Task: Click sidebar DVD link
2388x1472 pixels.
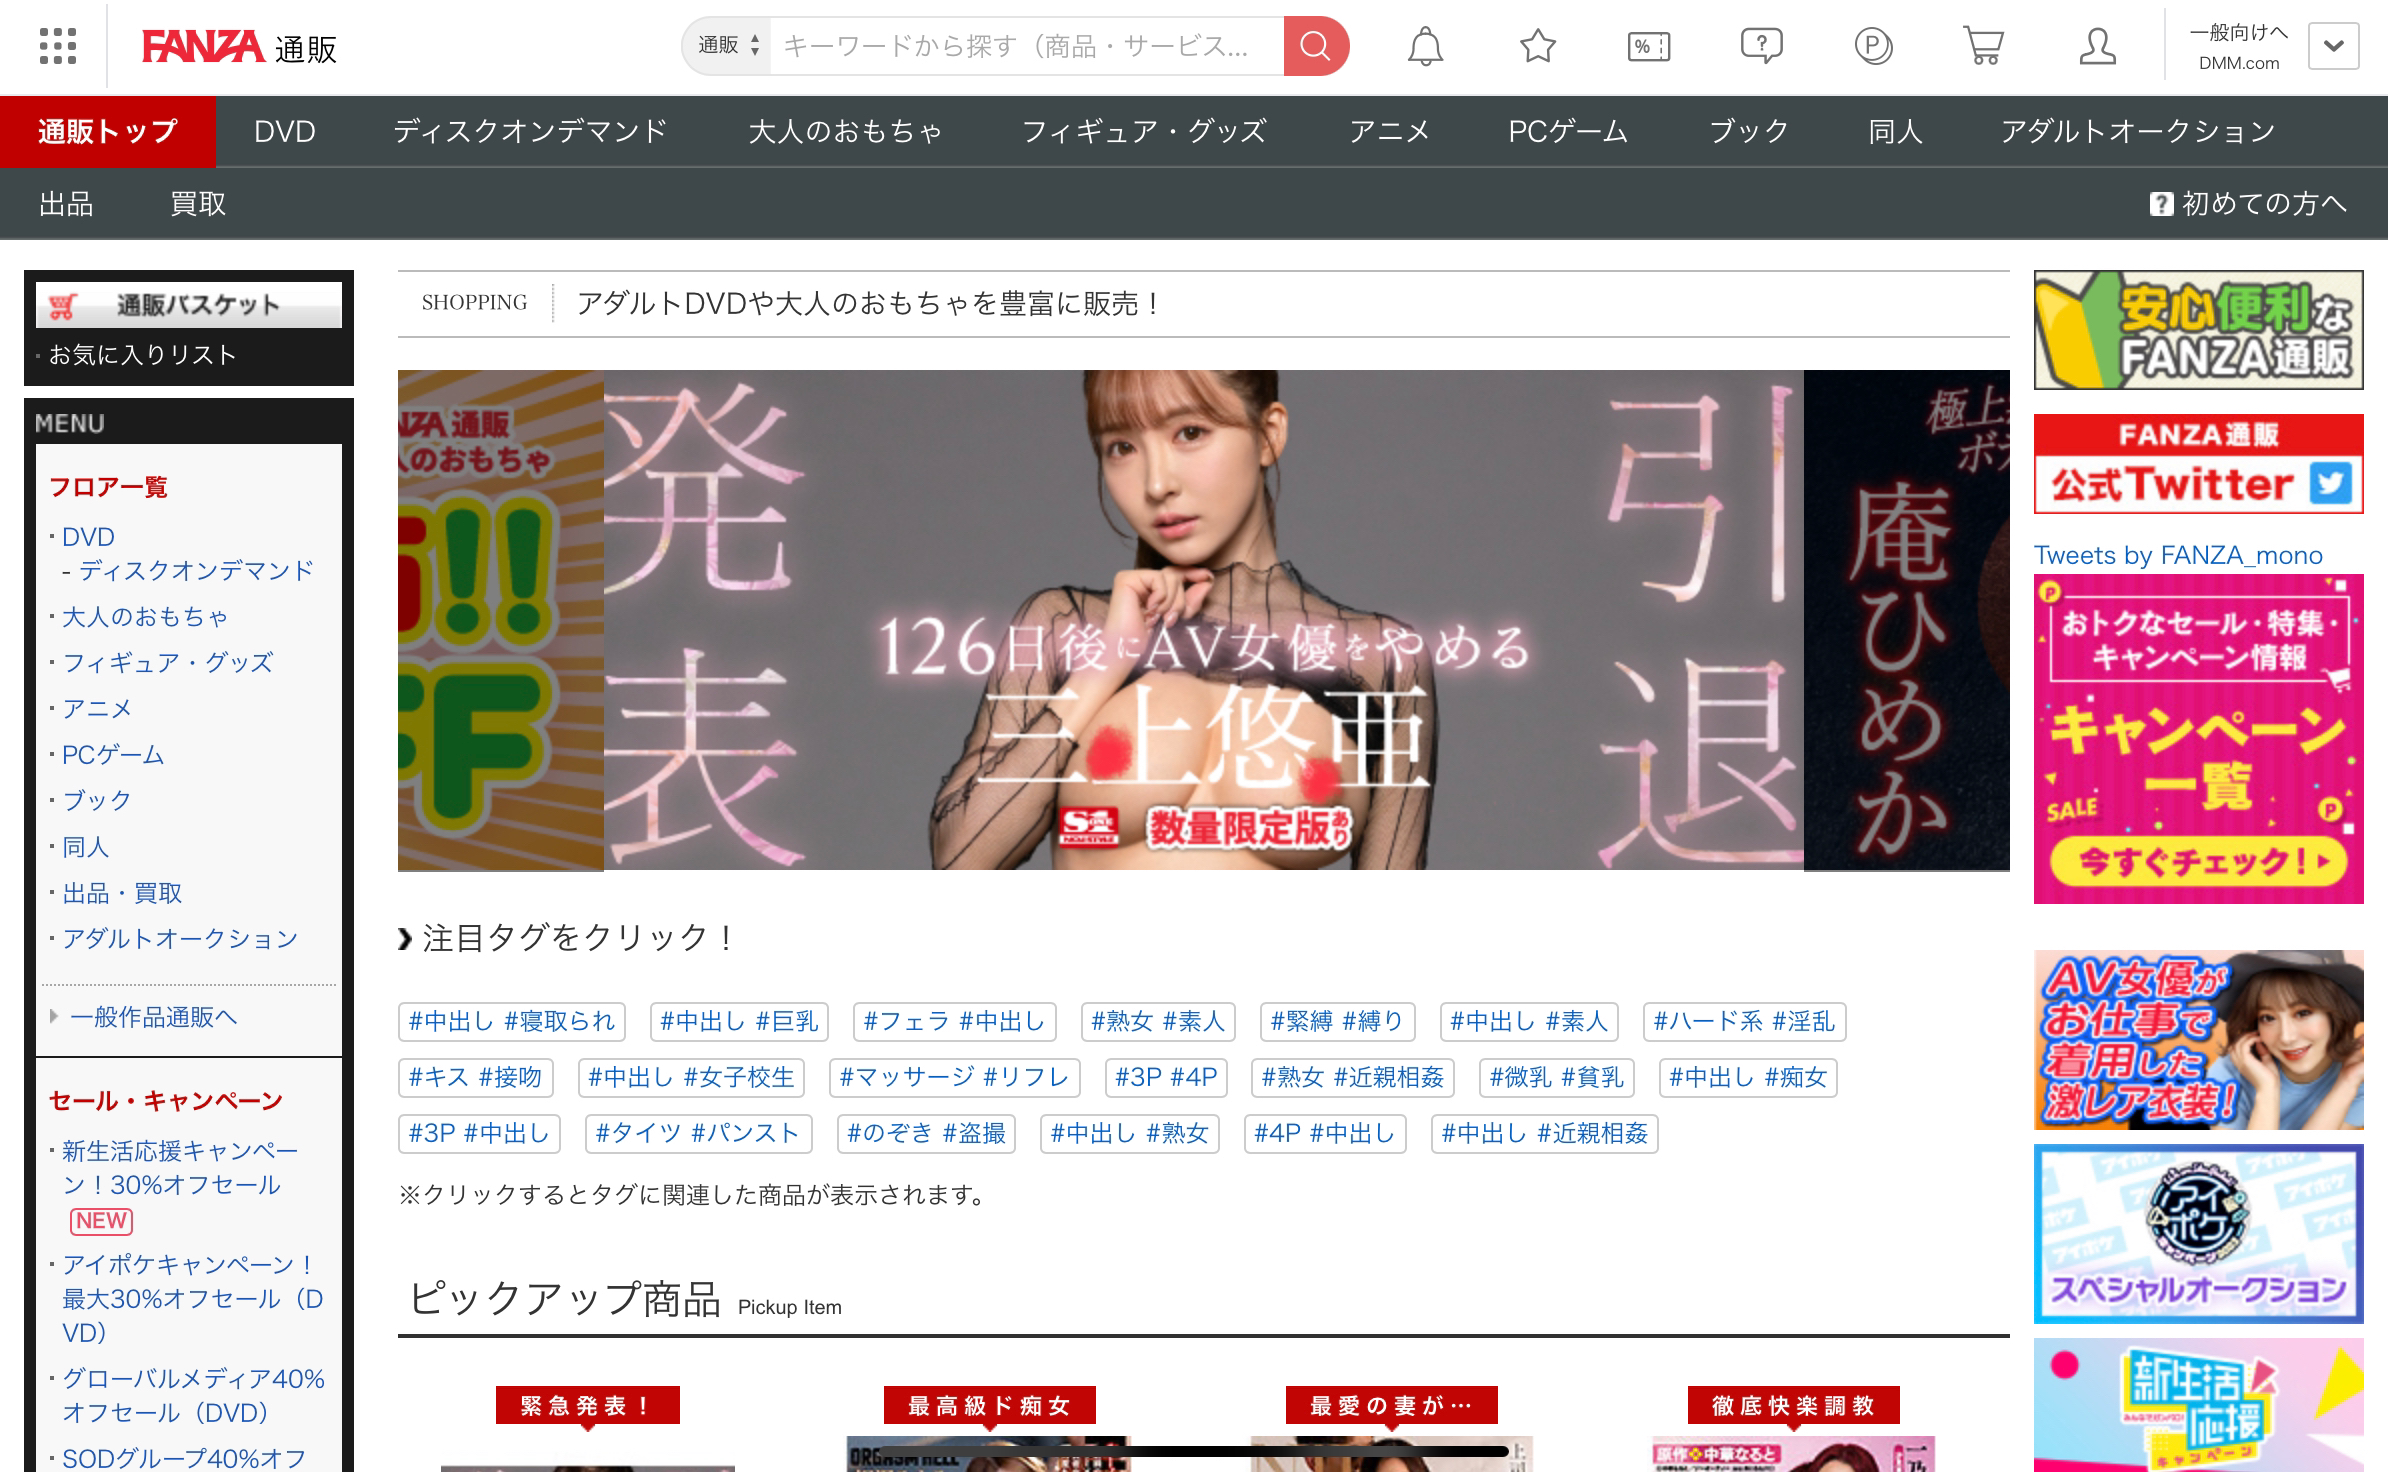Action: 88,537
